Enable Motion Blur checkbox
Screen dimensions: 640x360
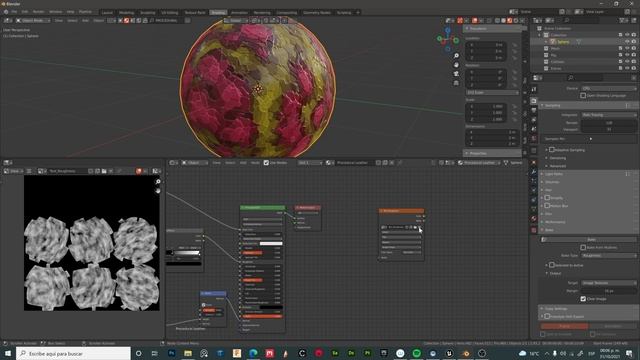click(547, 206)
